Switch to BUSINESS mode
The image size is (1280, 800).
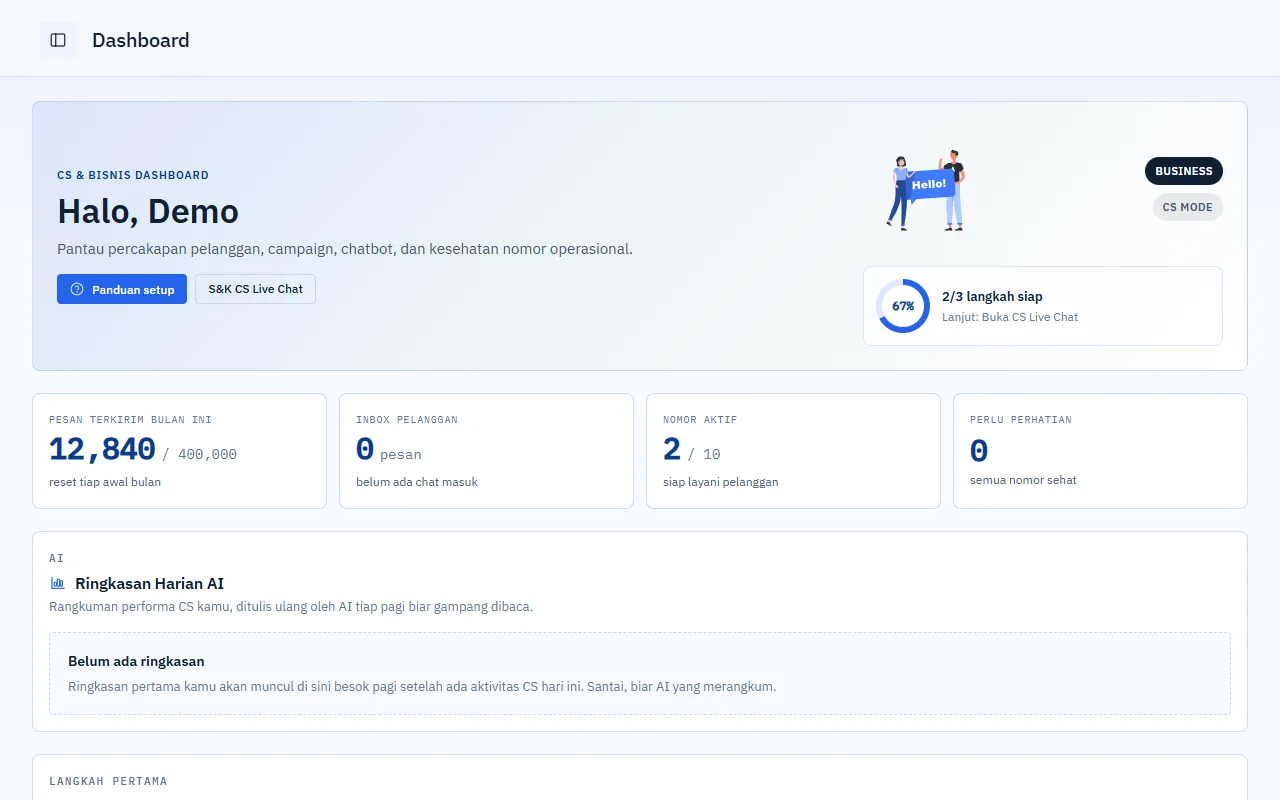tap(1183, 171)
